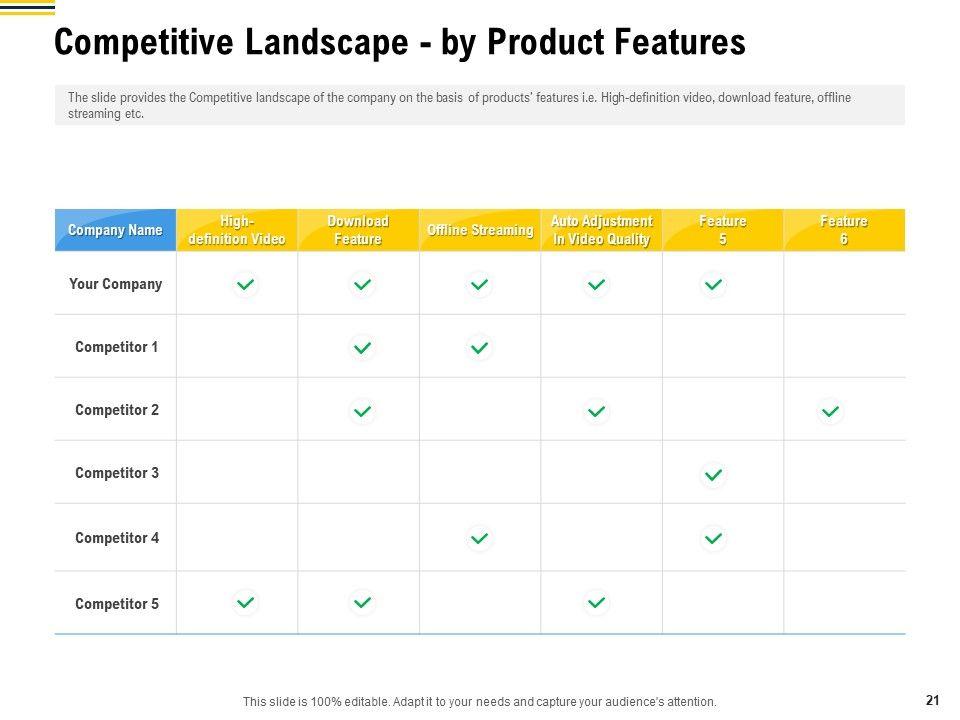Click Competitor 2's Auto Adjustment checkmark
960x720 pixels.
[x=596, y=411]
